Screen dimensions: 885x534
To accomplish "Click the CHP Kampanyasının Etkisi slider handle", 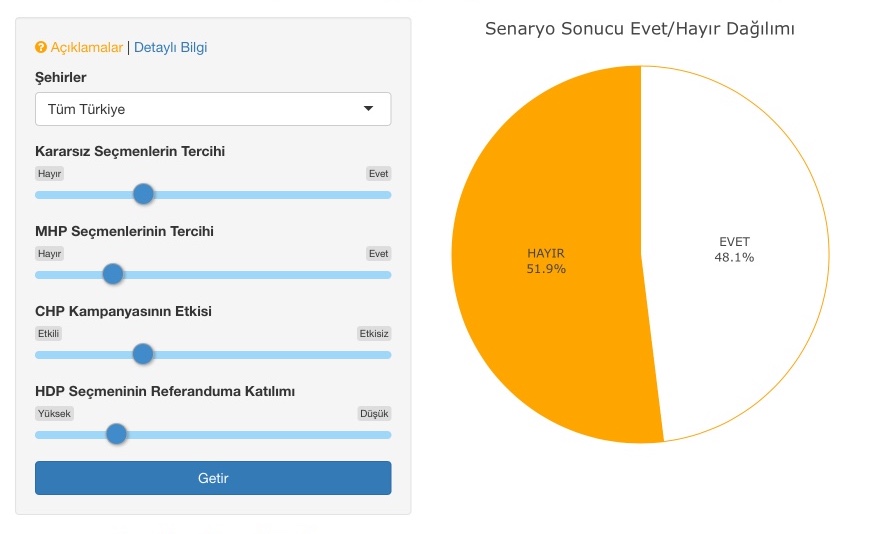I will (143, 354).
